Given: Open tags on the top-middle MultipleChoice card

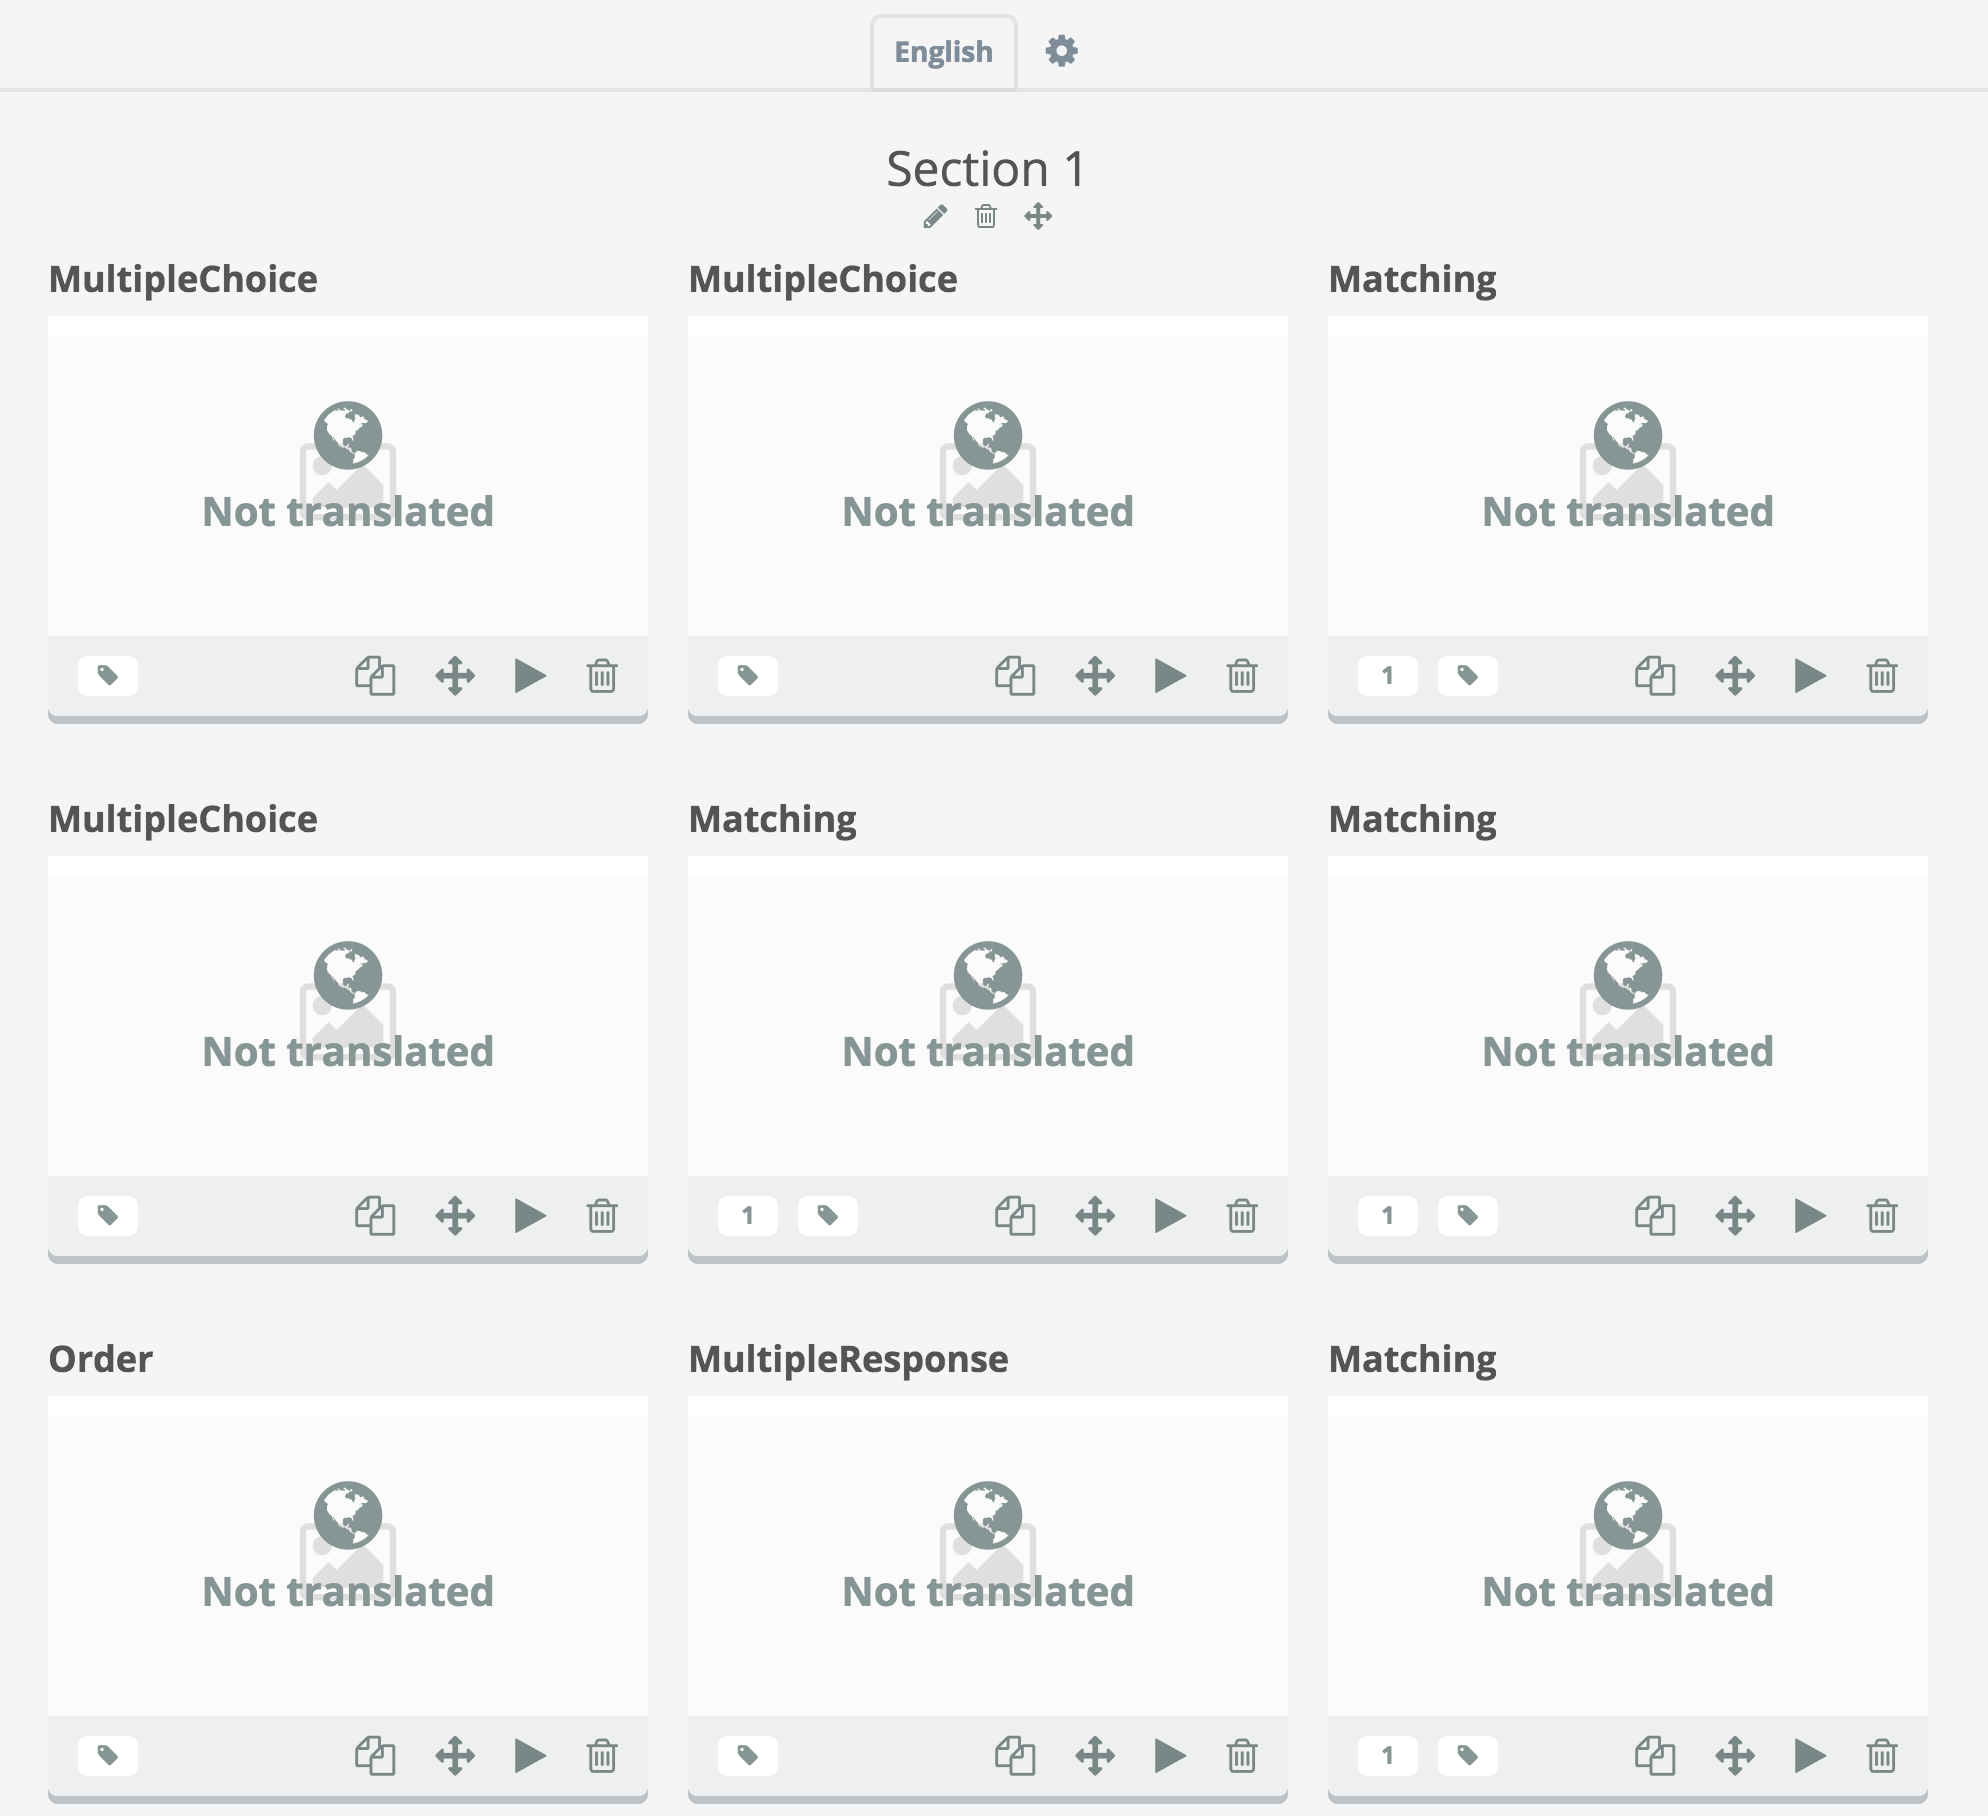Looking at the screenshot, I should point(748,676).
